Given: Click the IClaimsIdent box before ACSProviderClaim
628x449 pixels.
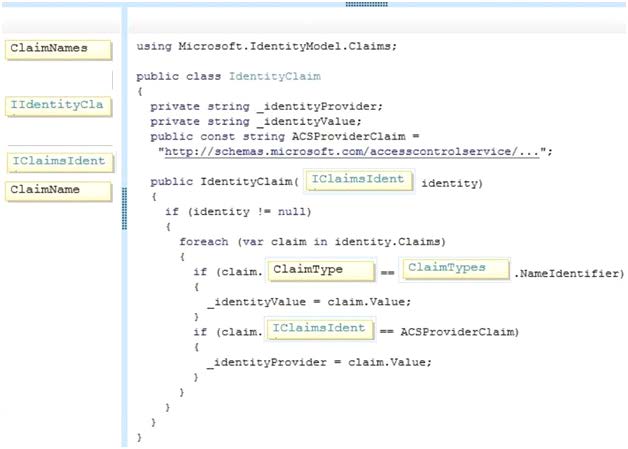Looking at the screenshot, I should pyautogui.click(x=320, y=329).
